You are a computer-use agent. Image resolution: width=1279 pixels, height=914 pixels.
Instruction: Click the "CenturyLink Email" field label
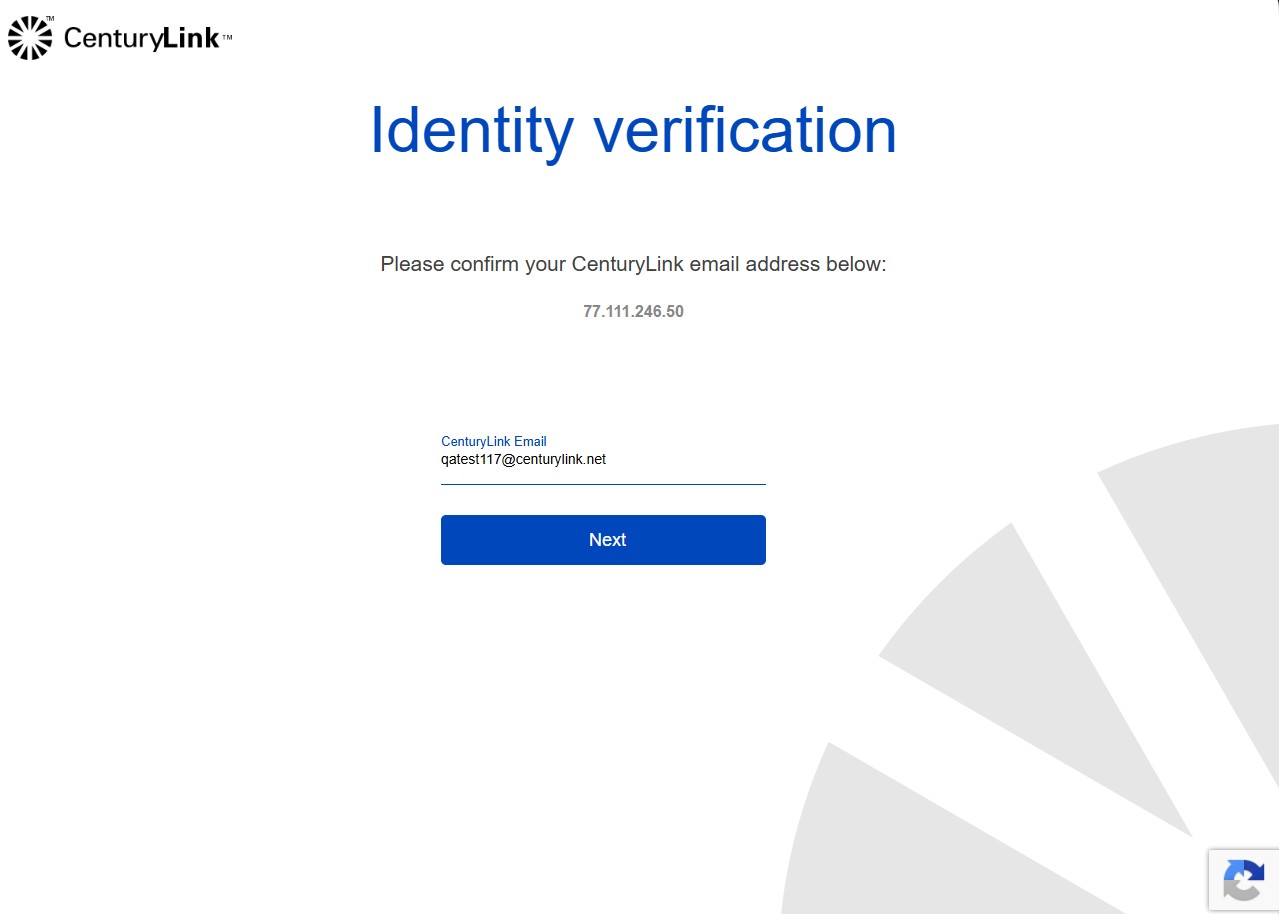point(494,441)
